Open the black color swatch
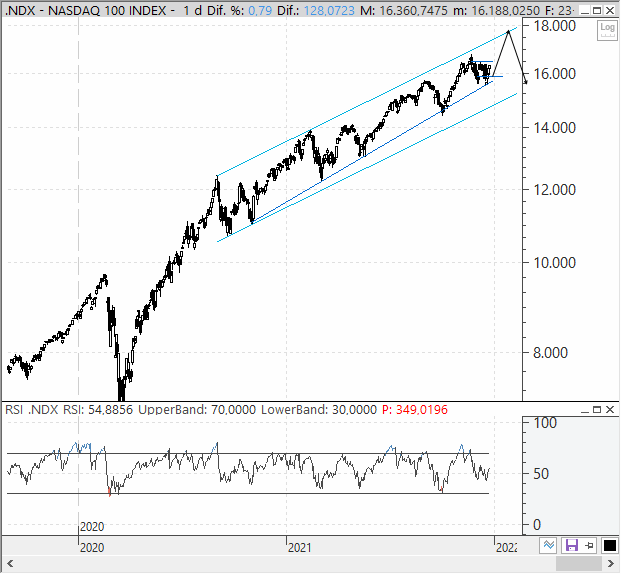 (610, 545)
